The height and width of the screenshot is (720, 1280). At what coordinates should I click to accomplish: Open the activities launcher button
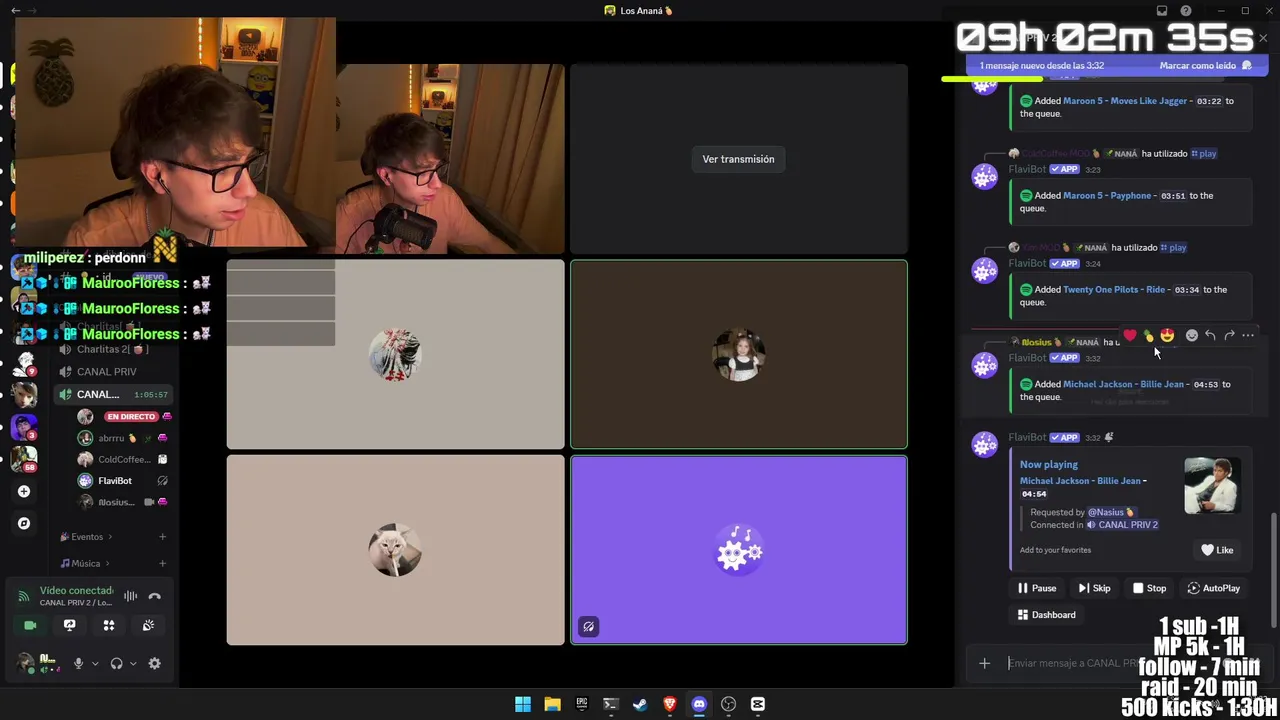point(109,625)
